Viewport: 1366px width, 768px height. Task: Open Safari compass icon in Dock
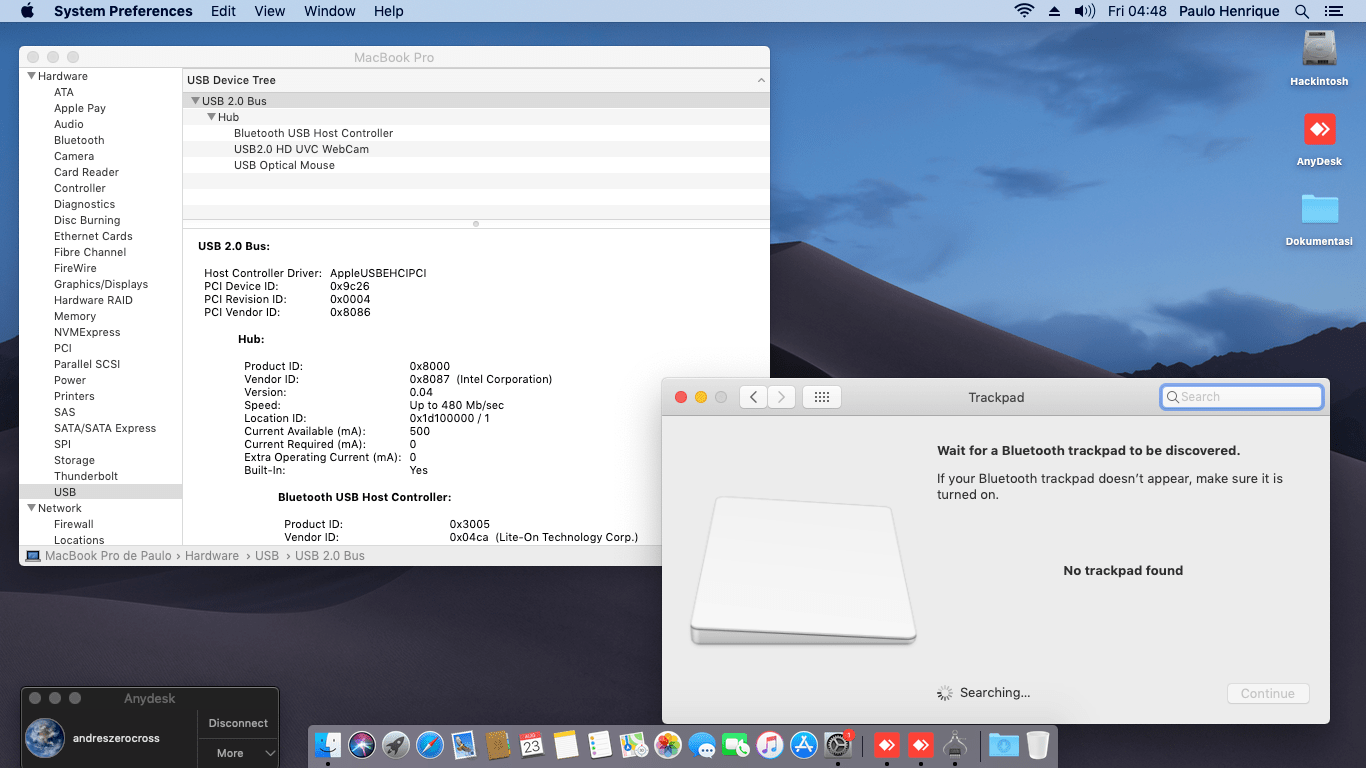click(x=430, y=745)
